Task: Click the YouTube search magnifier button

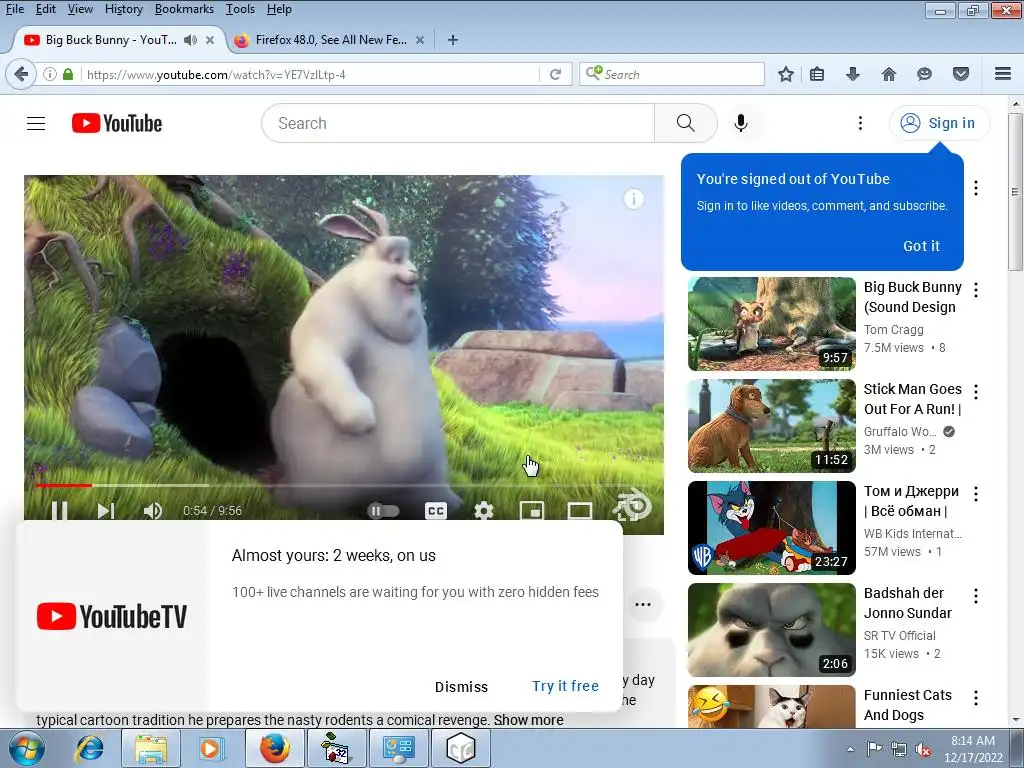Action: 685,123
